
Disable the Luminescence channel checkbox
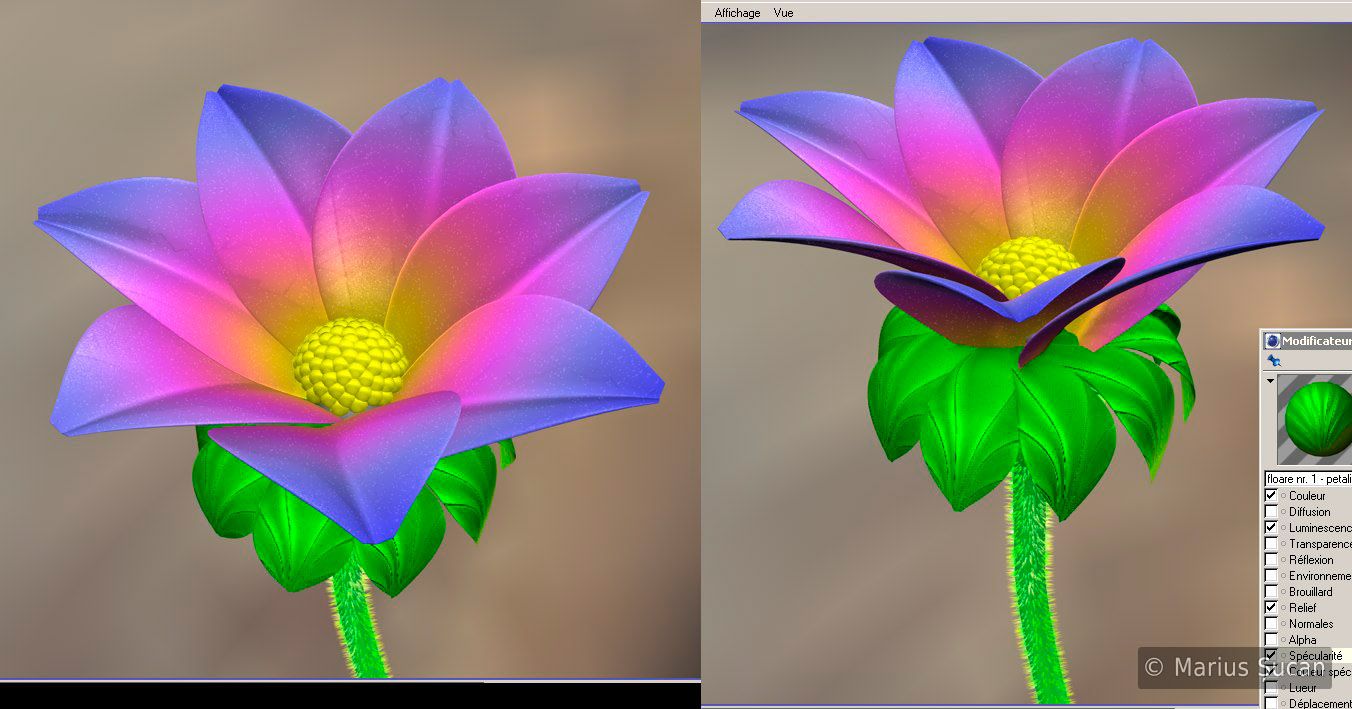pyautogui.click(x=1271, y=527)
